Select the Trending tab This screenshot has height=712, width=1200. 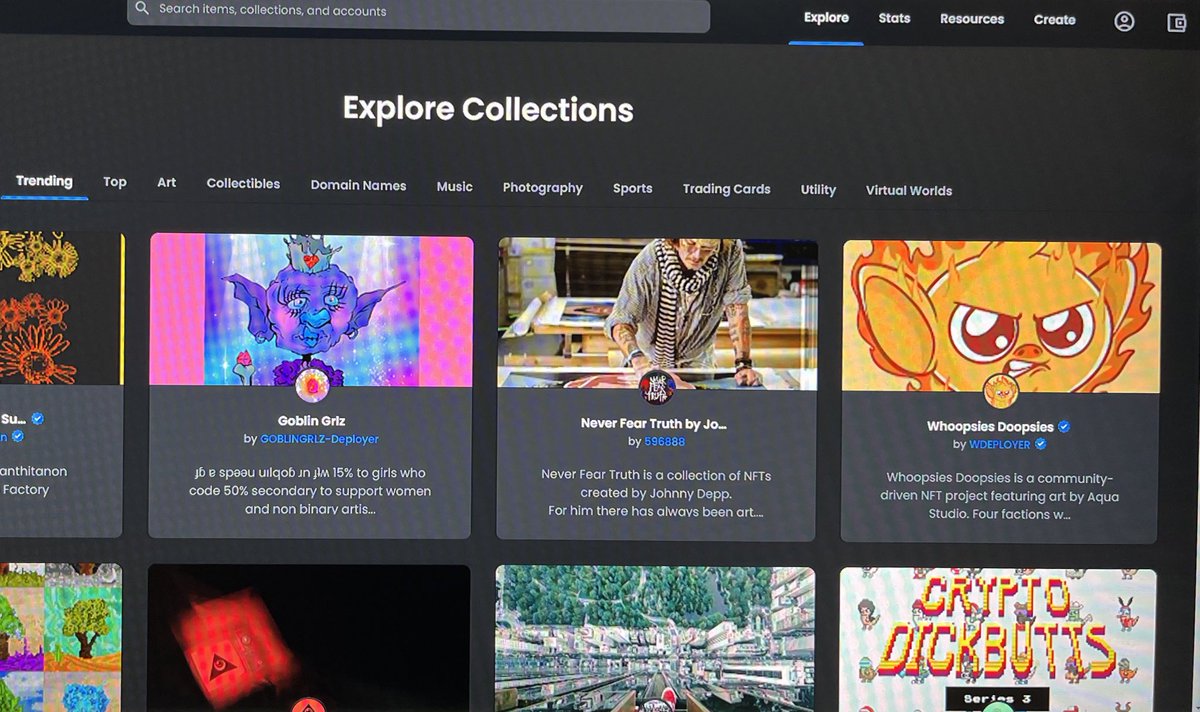click(x=44, y=181)
